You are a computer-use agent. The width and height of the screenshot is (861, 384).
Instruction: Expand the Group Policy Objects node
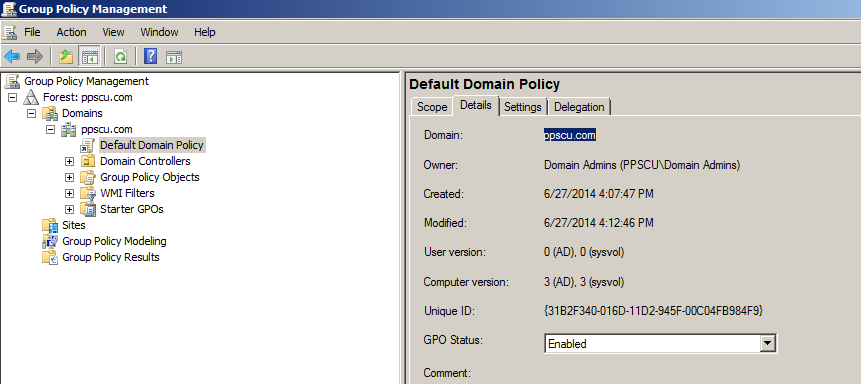(69, 177)
